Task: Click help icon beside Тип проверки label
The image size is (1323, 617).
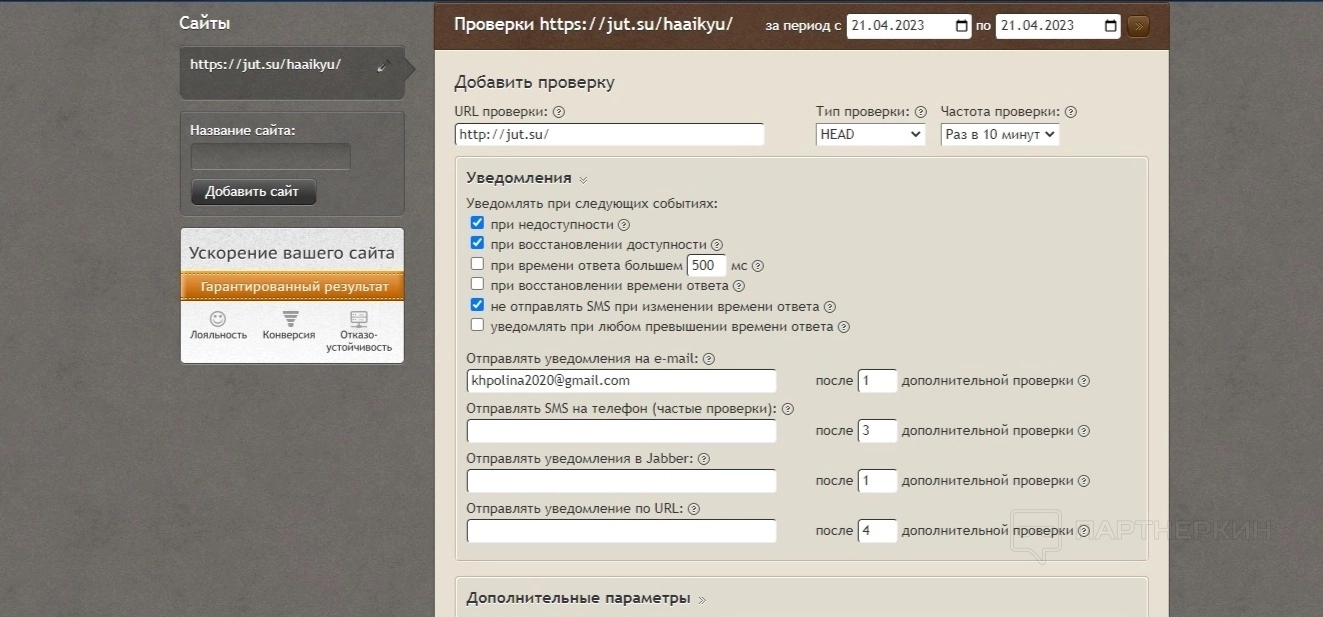Action: pyautogui.click(x=921, y=112)
